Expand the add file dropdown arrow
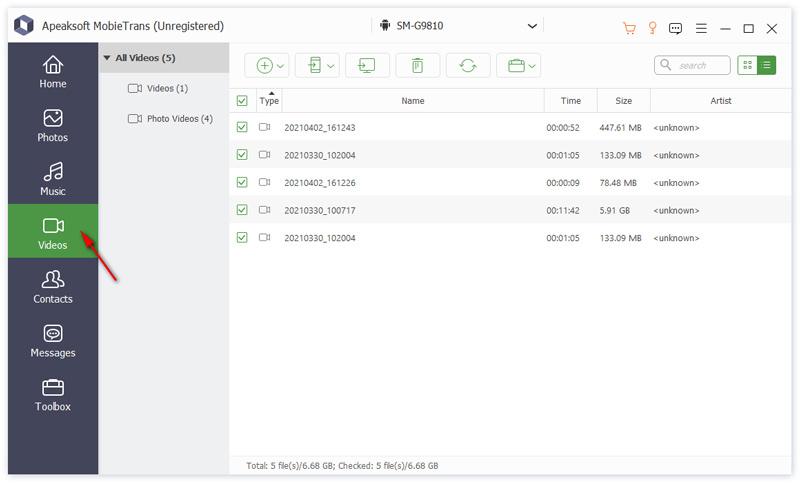The width and height of the screenshot is (800, 483). coord(281,66)
